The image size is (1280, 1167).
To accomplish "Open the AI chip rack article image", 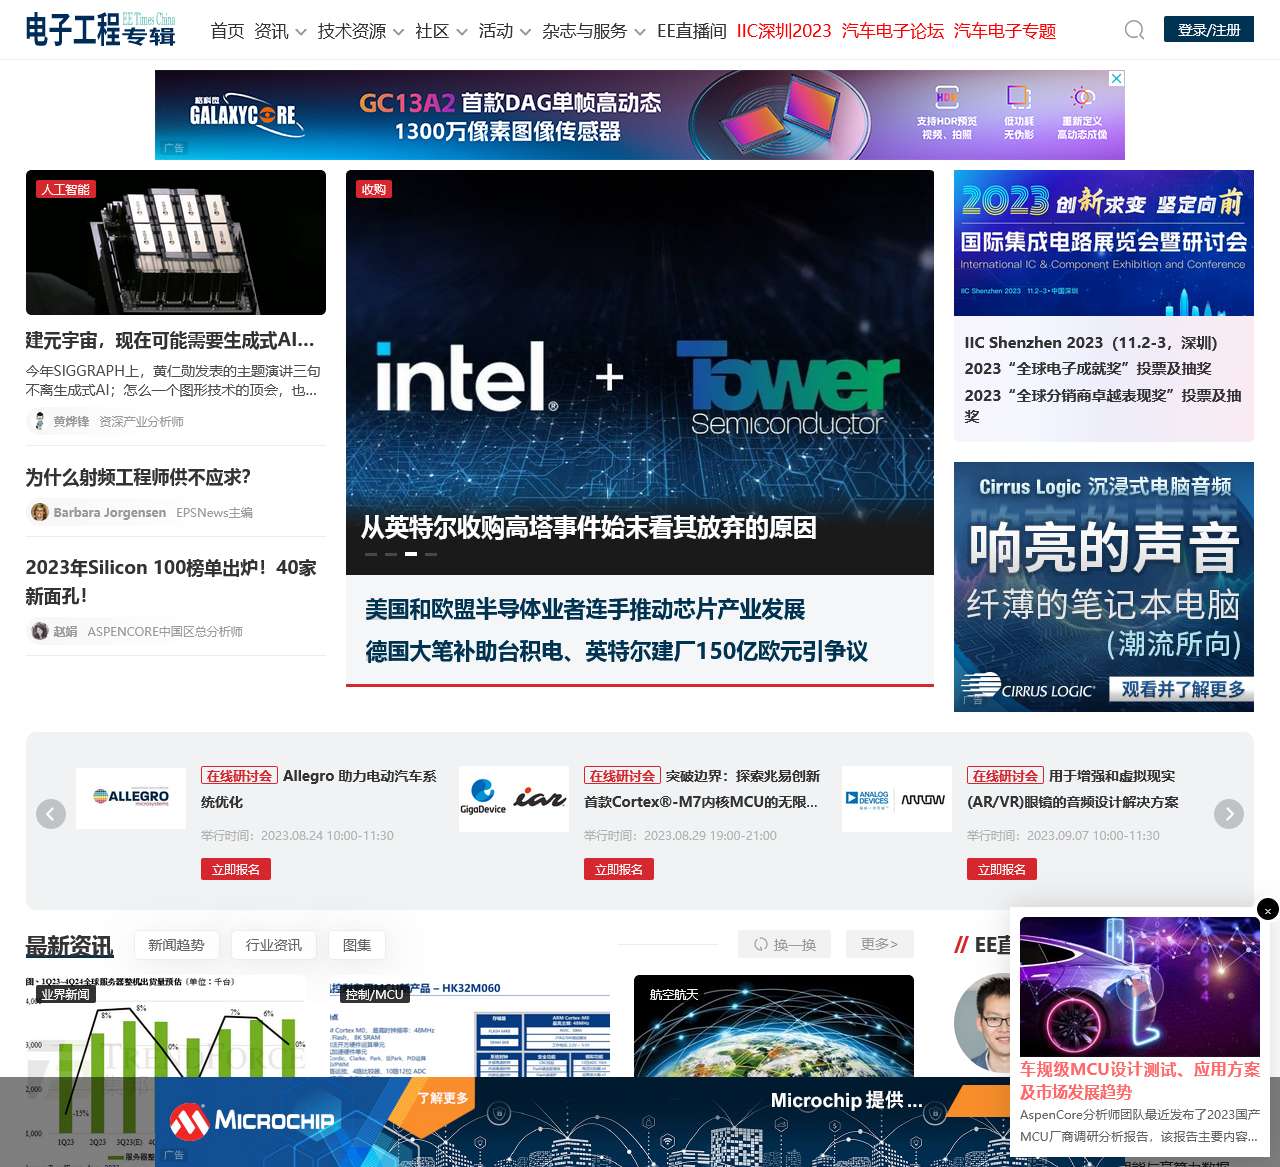I will [x=176, y=243].
